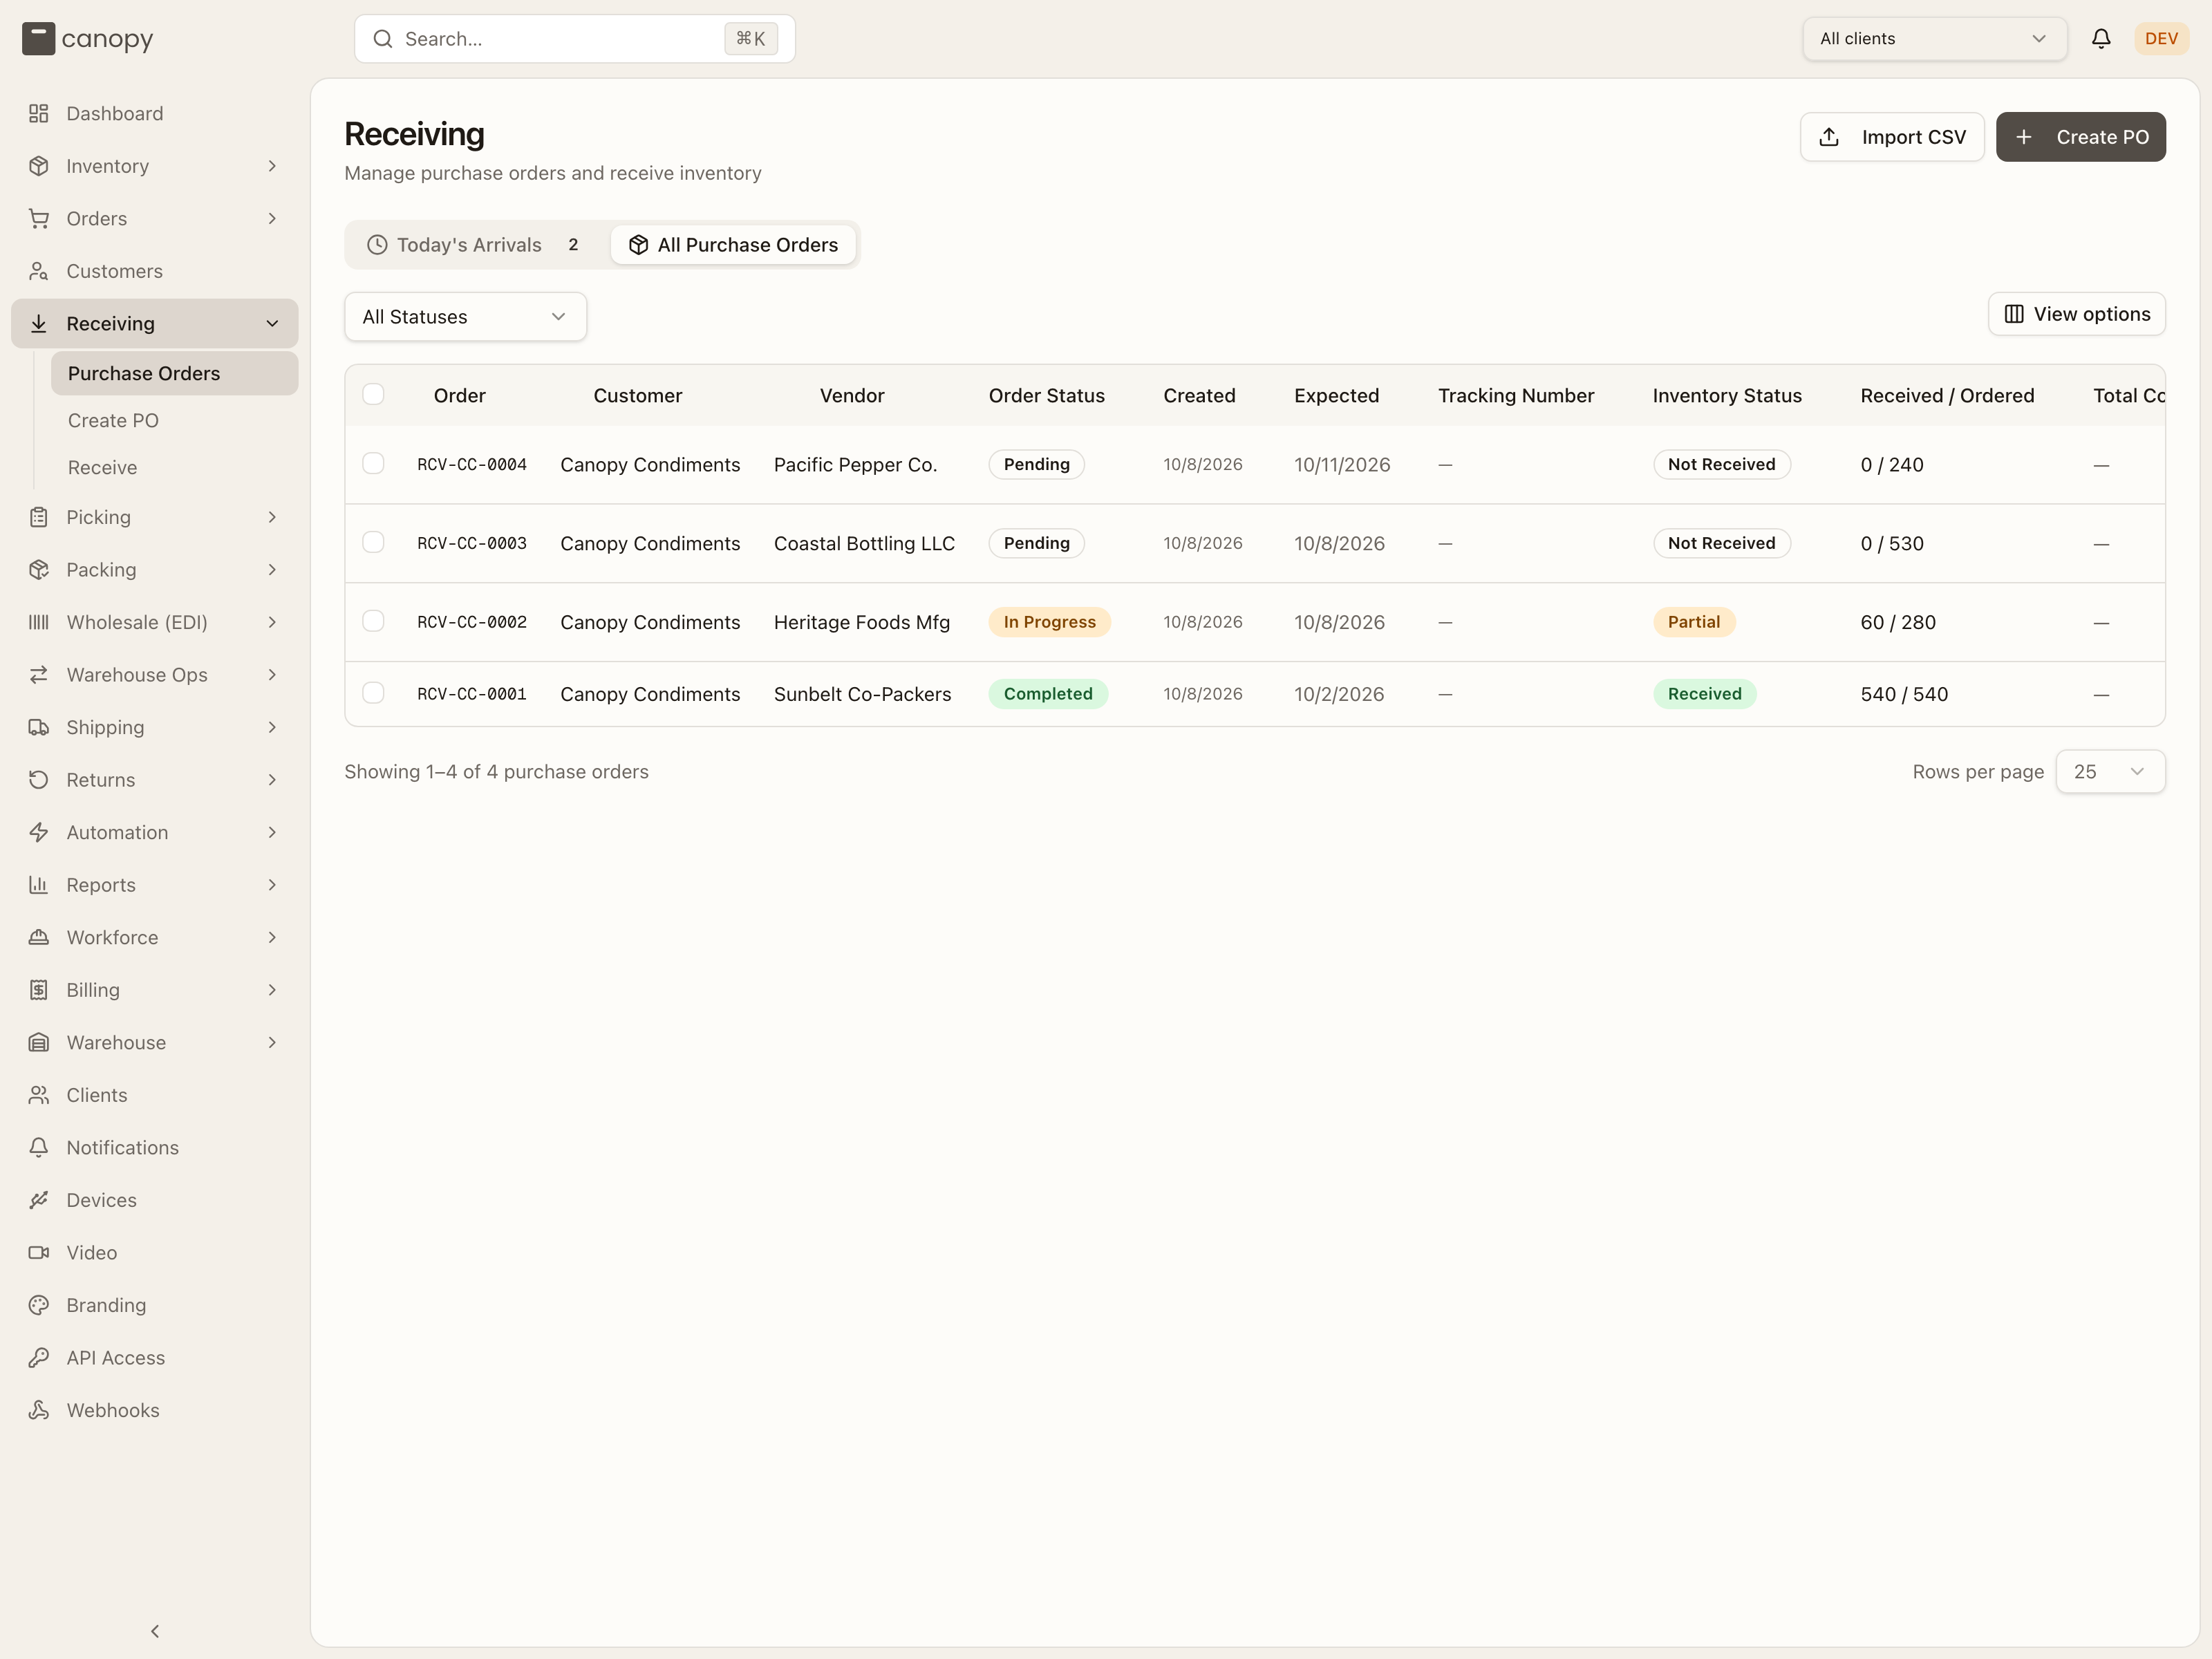Click the Inventory box icon
The height and width of the screenshot is (1659, 2212).
click(x=39, y=166)
